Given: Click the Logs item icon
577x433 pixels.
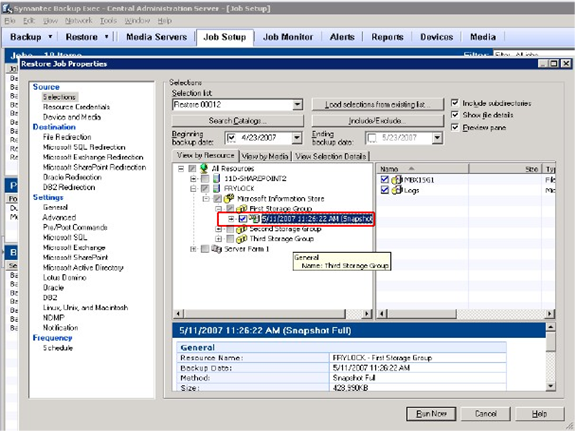Looking at the screenshot, I should 397,190.
